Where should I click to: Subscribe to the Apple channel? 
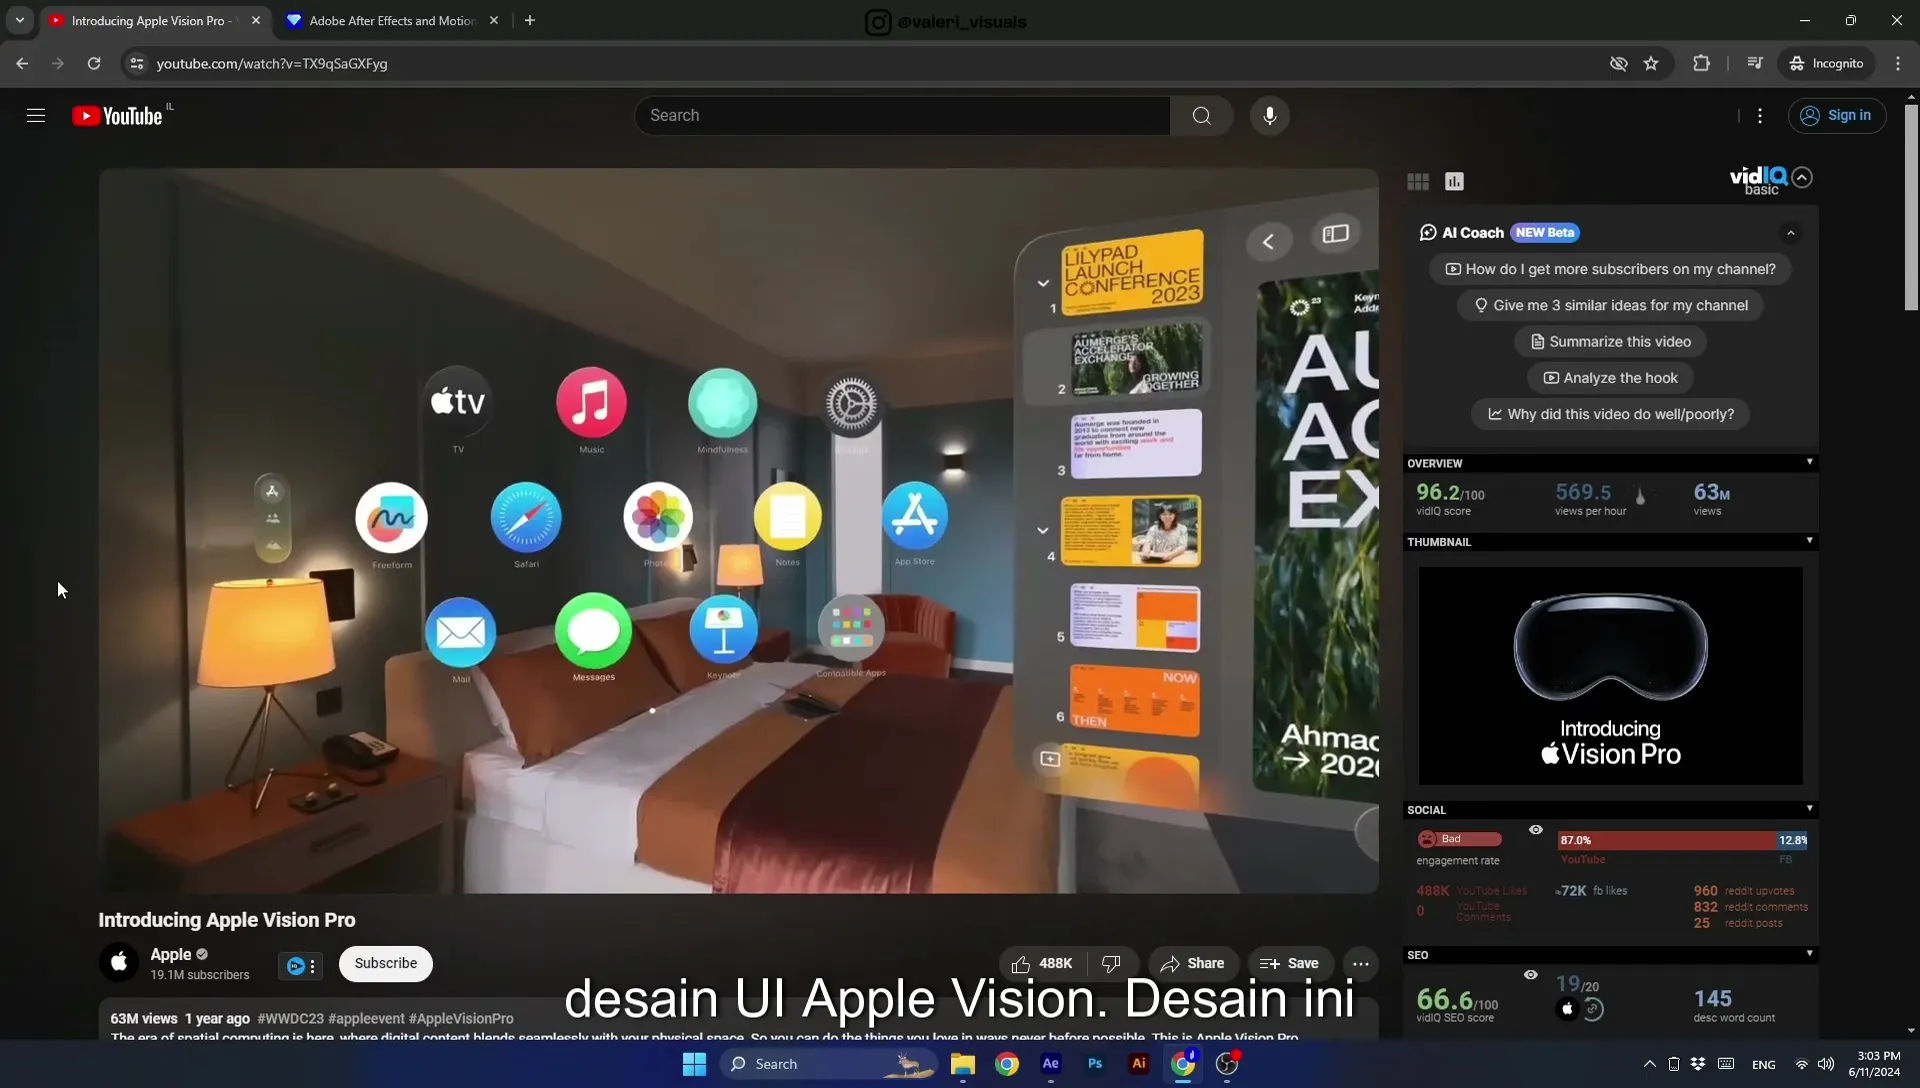coord(385,964)
